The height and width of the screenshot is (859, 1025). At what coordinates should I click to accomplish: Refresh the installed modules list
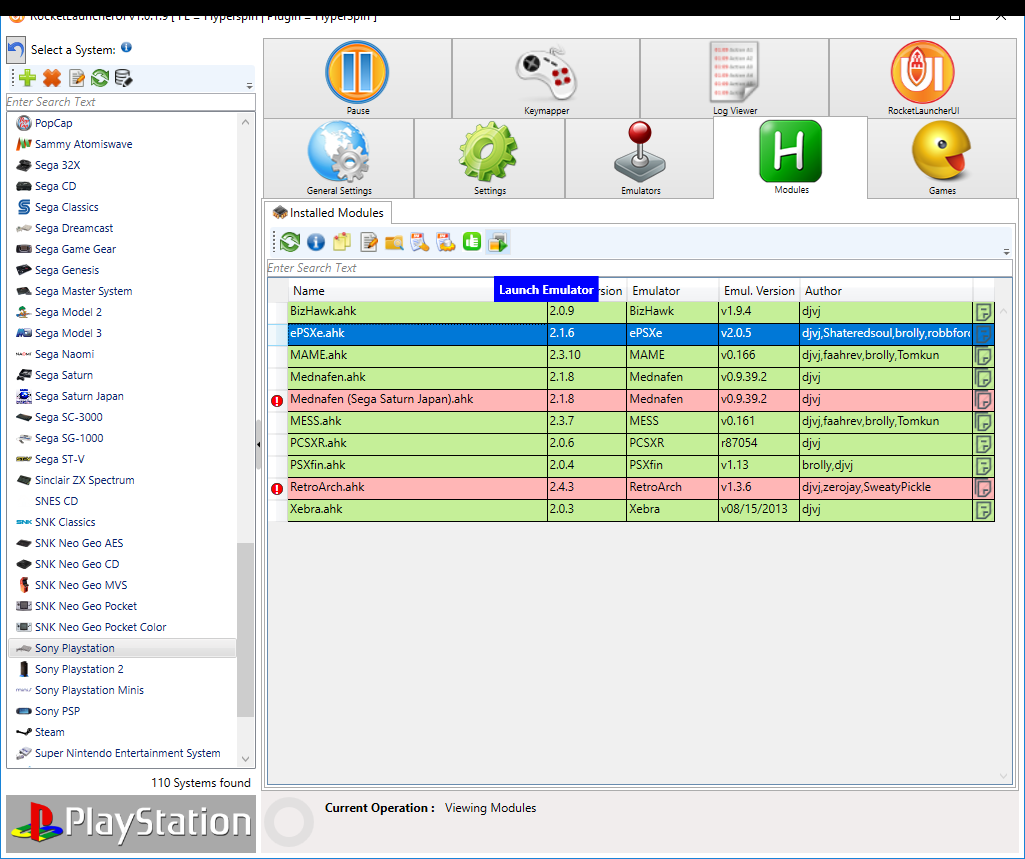tap(290, 241)
